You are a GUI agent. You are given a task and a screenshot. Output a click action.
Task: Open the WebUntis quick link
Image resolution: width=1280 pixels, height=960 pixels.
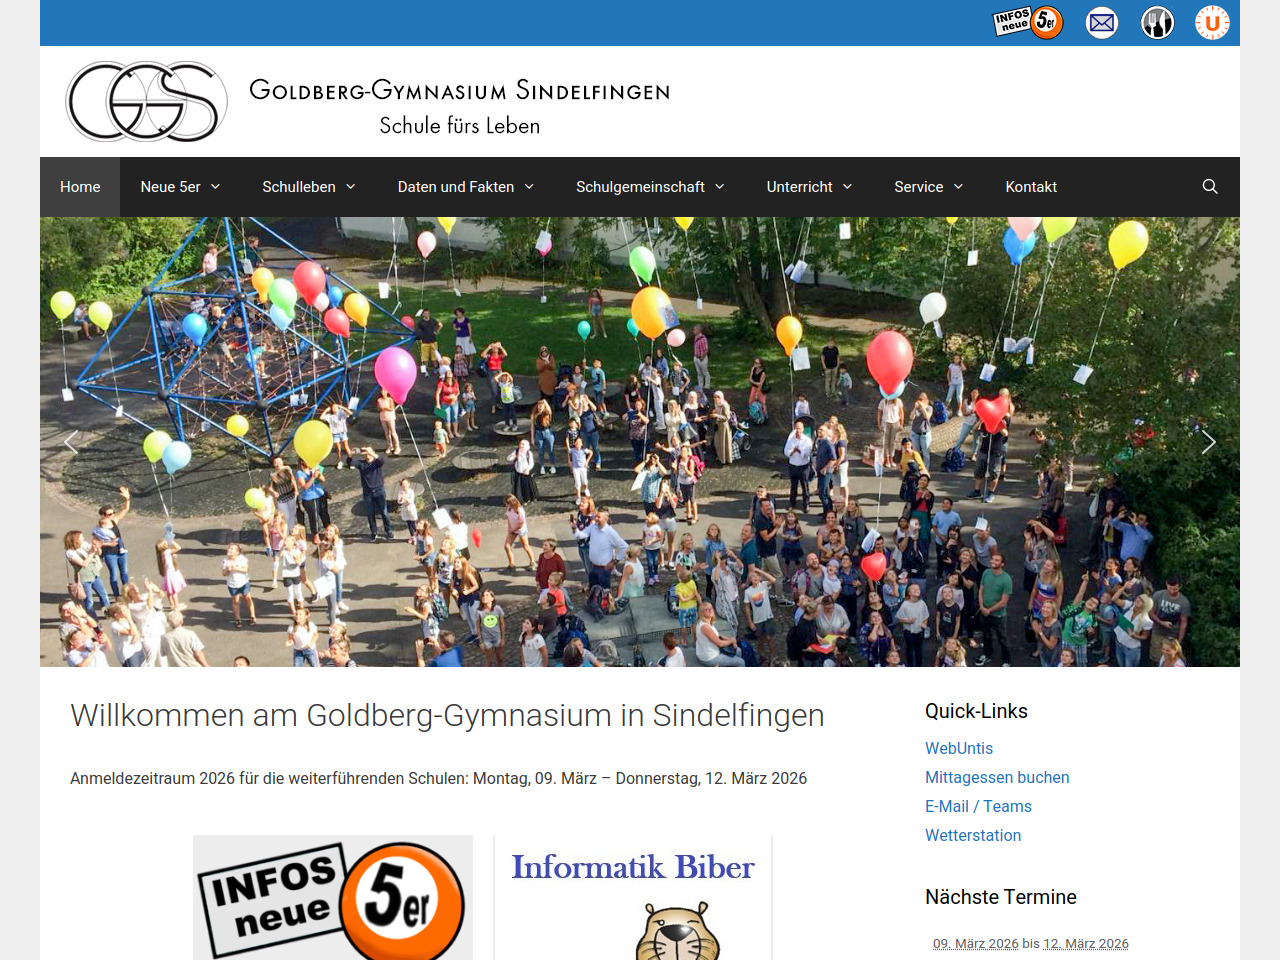point(959,748)
